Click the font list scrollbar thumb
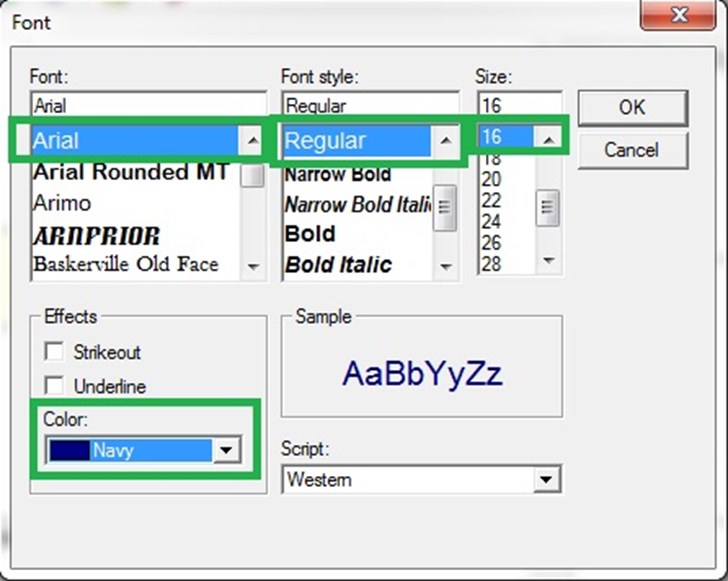The height and width of the screenshot is (581, 728). coord(254,175)
